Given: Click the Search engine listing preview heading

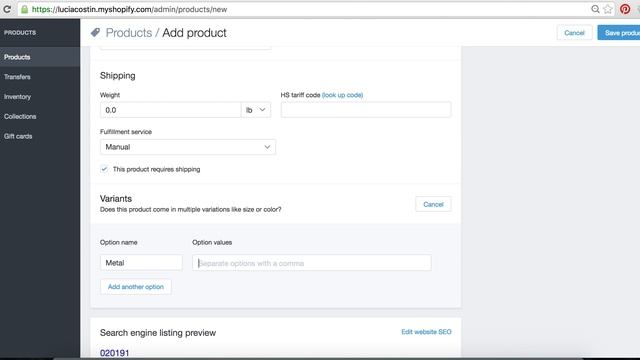Looking at the screenshot, I should [158, 333].
